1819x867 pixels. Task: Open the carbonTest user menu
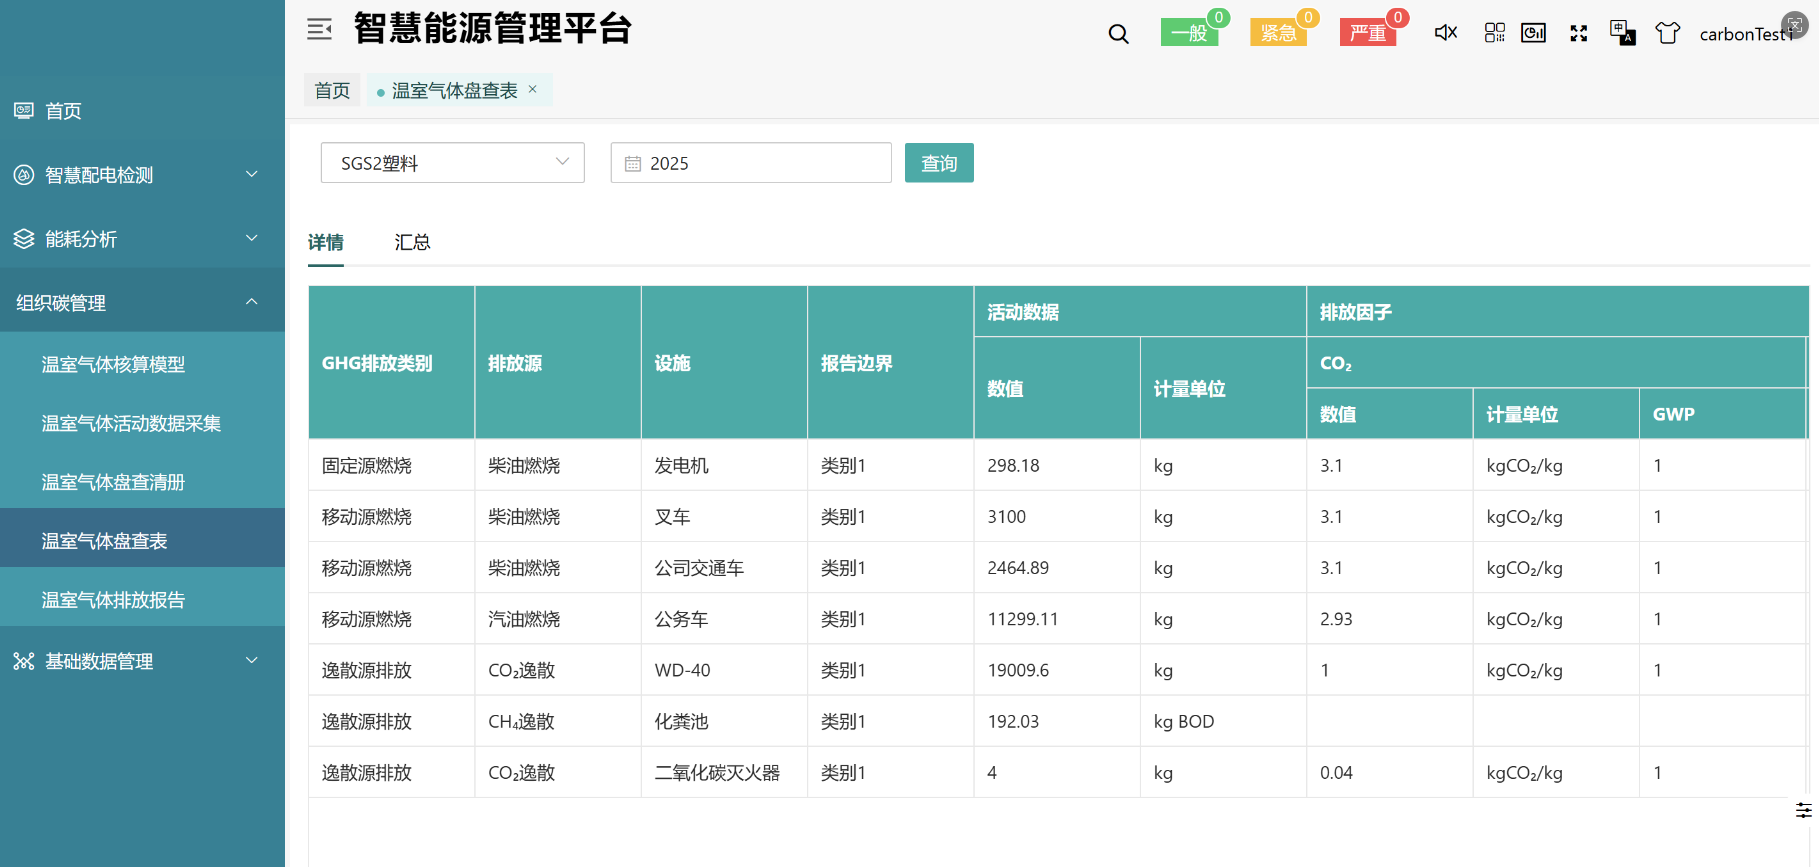coord(1747,34)
